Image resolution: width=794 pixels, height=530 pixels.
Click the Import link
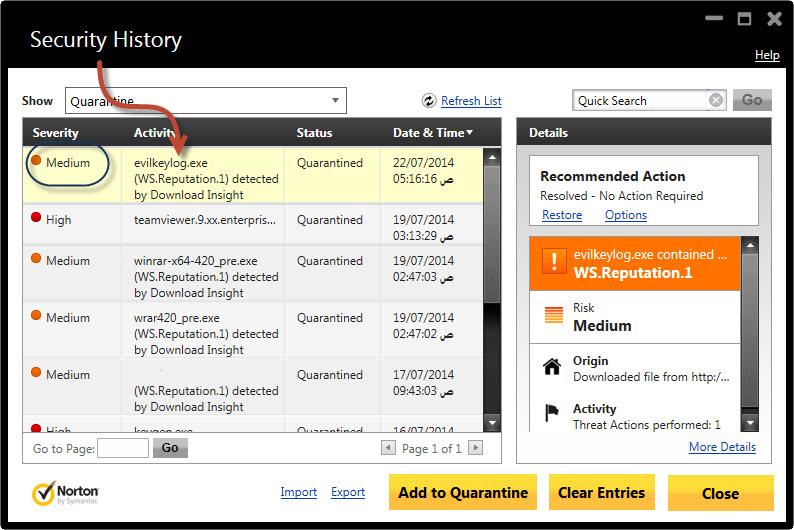click(298, 492)
